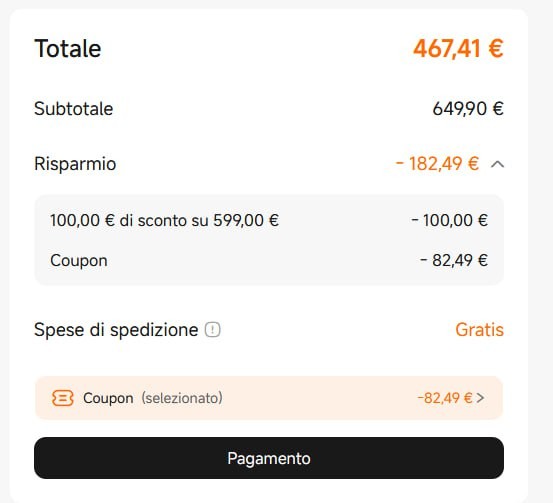Image resolution: width=553 pixels, height=503 pixels.
Task: Click the Spese di spedizione label
Action: 116,331
